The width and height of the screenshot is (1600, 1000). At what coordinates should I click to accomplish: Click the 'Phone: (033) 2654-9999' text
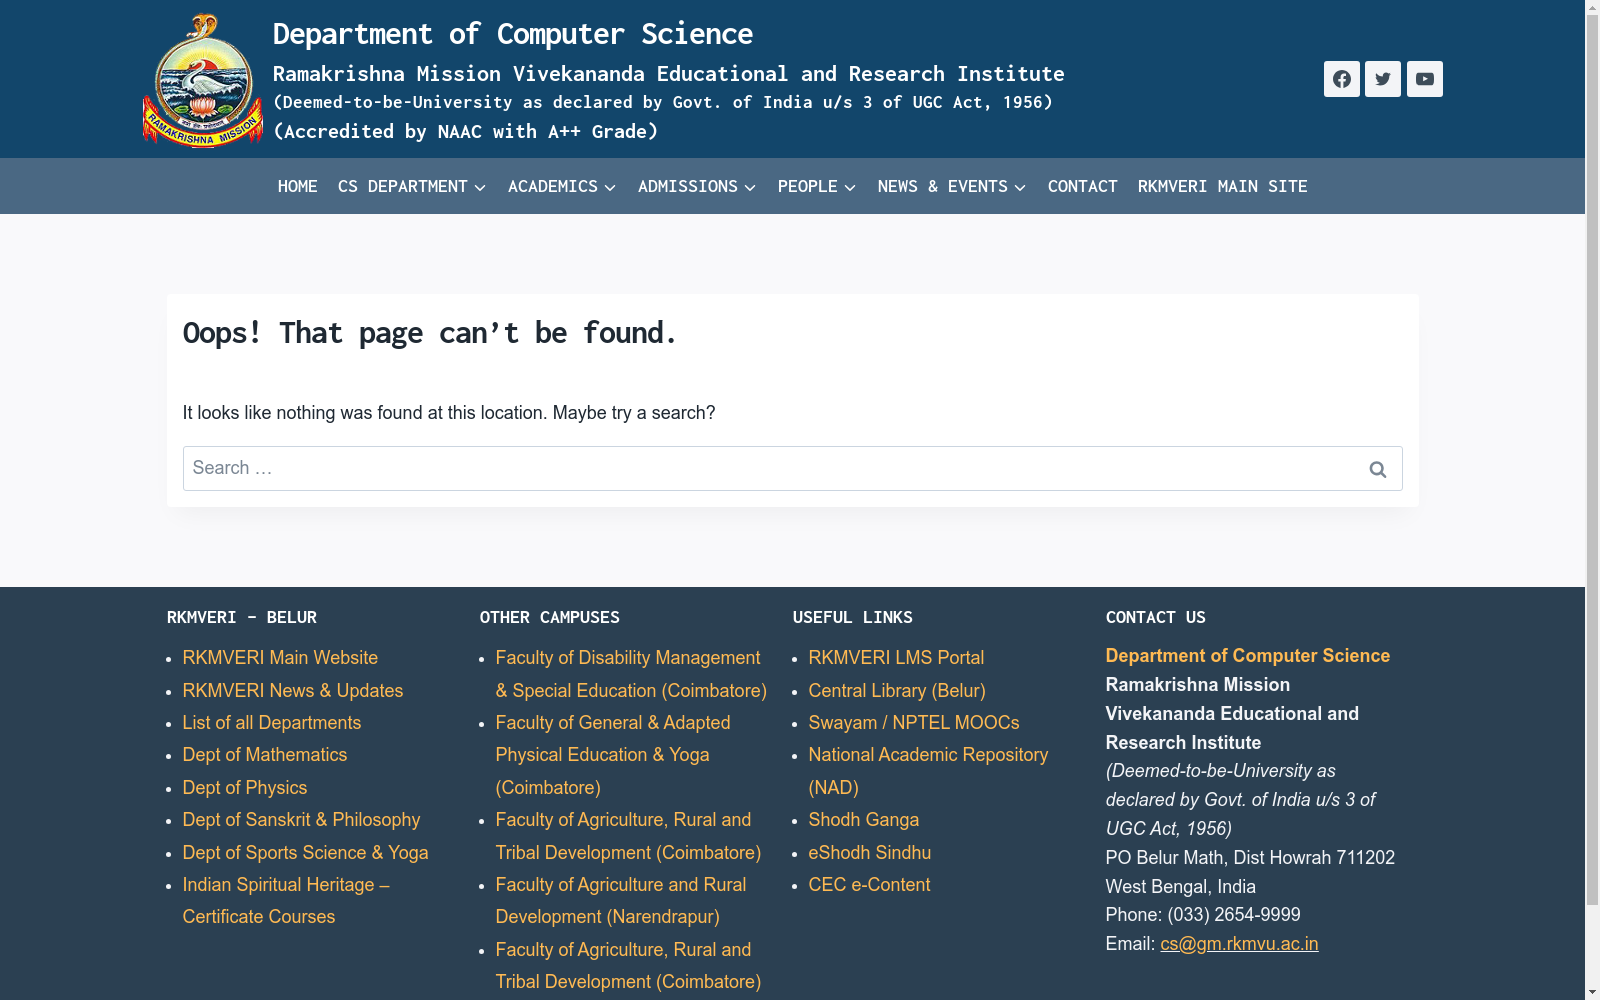pos(1203,915)
